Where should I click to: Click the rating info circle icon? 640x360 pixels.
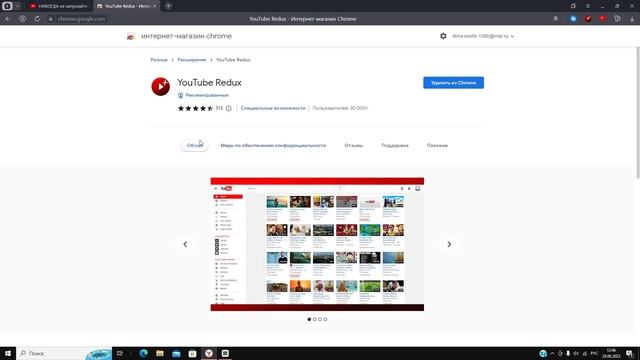coord(229,108)
